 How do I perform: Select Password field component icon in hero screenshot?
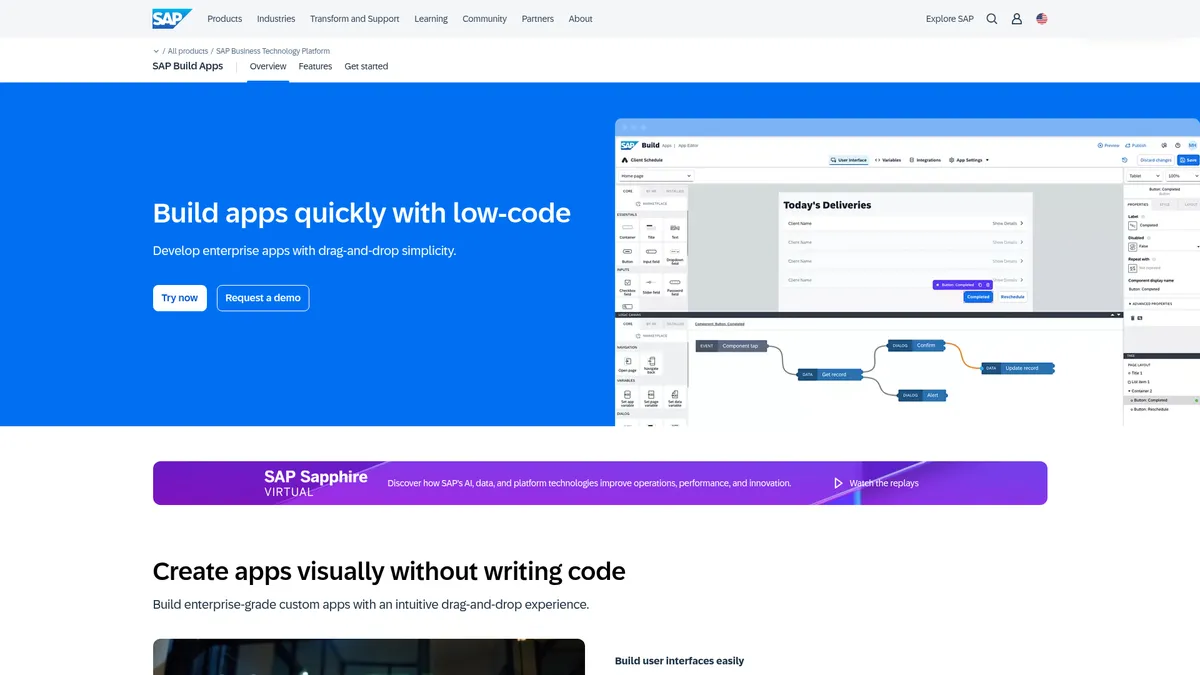point(675,282)
